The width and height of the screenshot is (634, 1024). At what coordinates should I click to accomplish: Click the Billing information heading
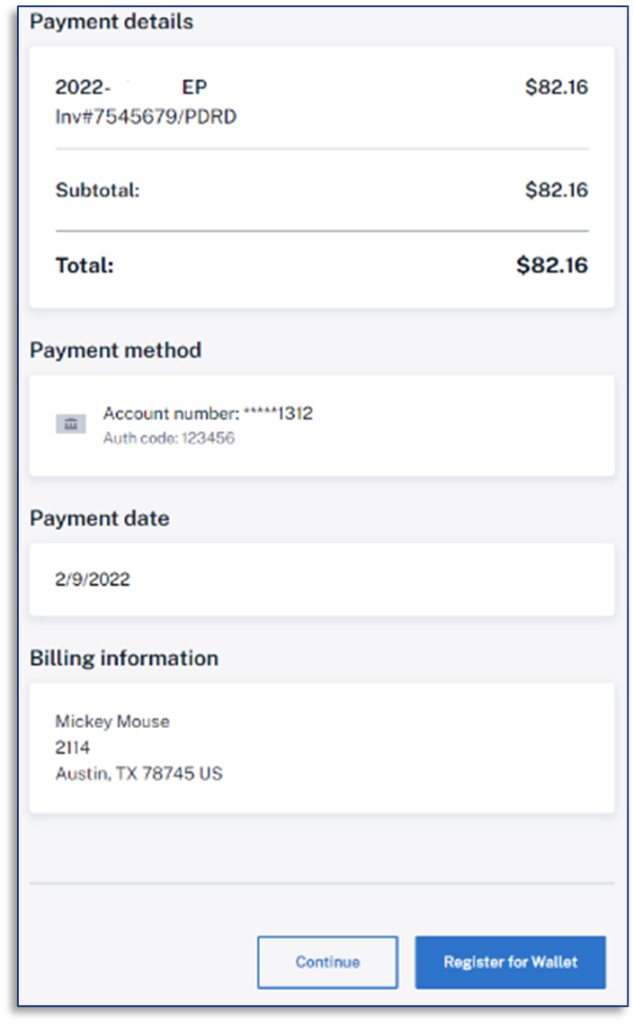point(124,657)
